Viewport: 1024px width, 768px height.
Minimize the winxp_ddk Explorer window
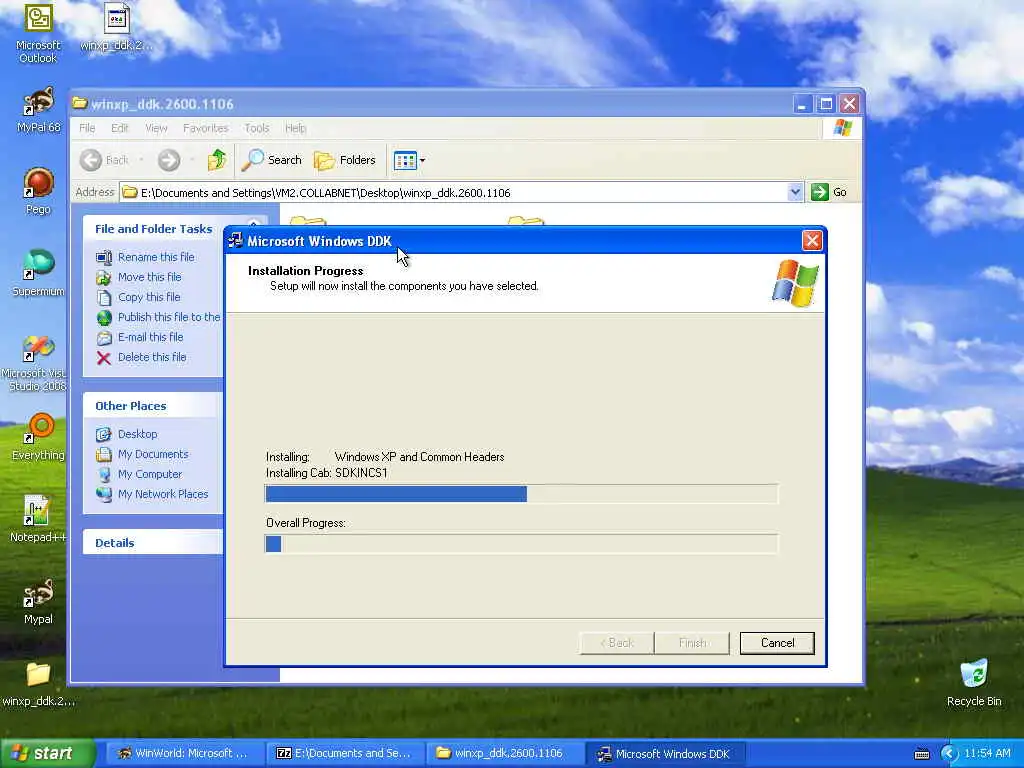[x=803, y=104]
